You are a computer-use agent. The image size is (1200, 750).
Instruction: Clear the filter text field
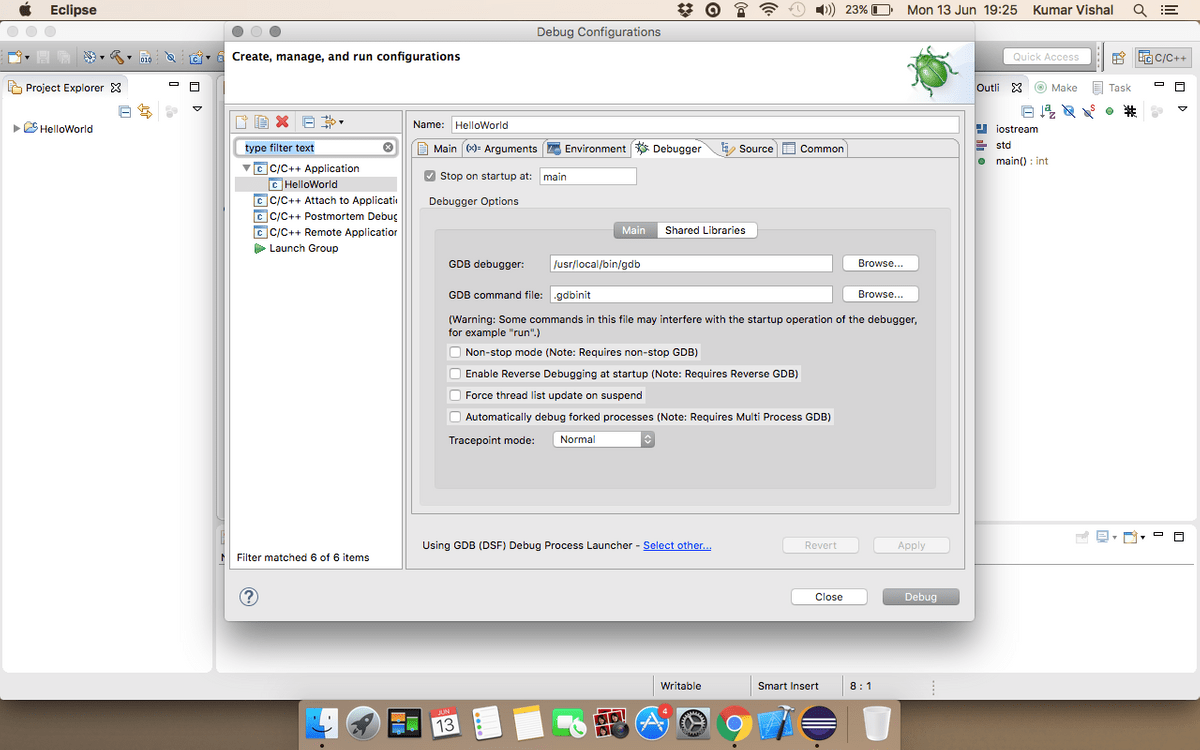point(388,147)
